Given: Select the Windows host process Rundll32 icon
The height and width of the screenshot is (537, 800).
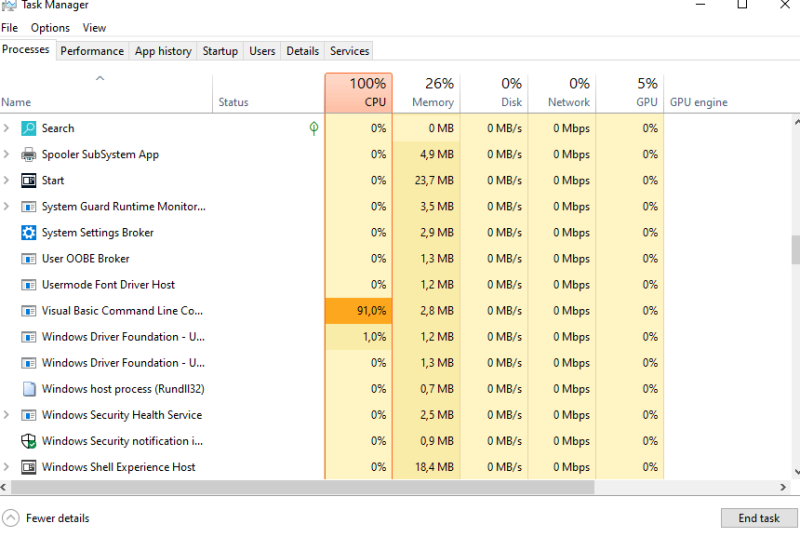Looking at the screenshot, I should 29,389.
